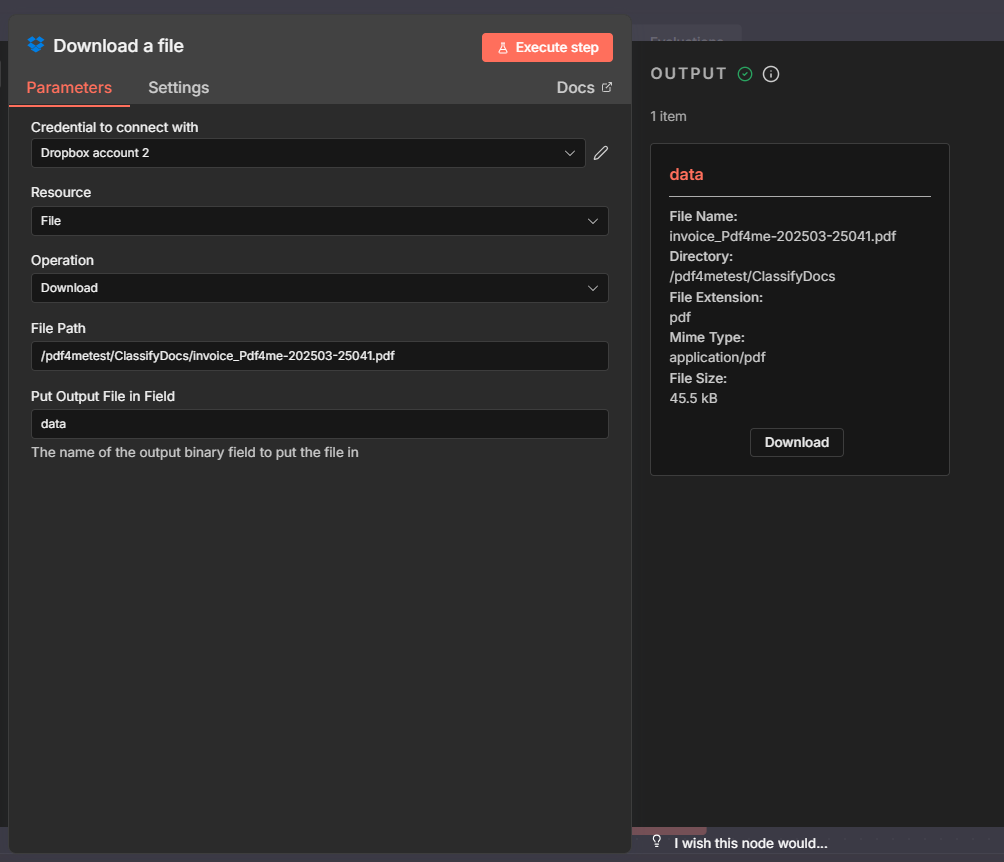Click the Download button in output panel

pos(796,442)
